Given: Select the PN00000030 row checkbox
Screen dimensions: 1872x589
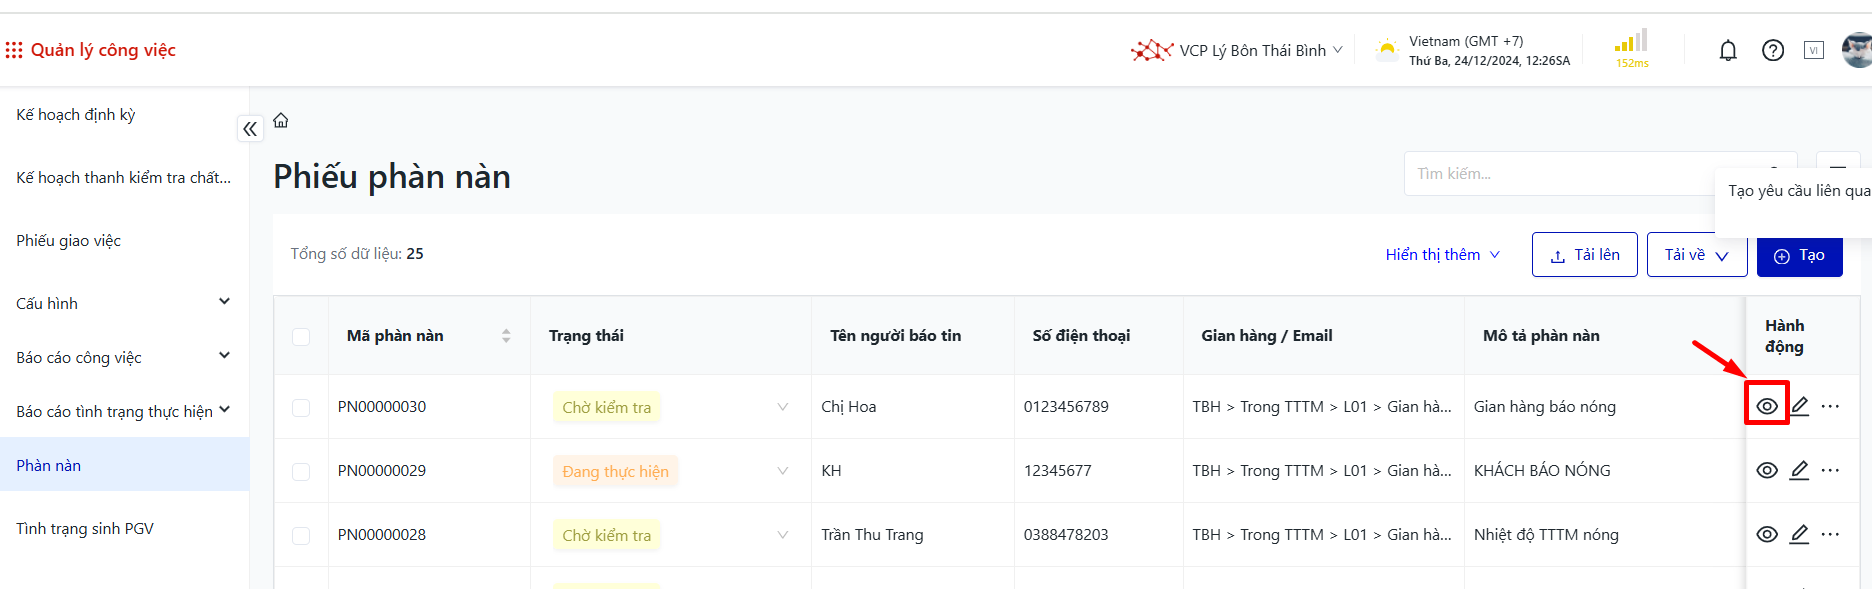Looking at the screenshot, I should point(301,408).
